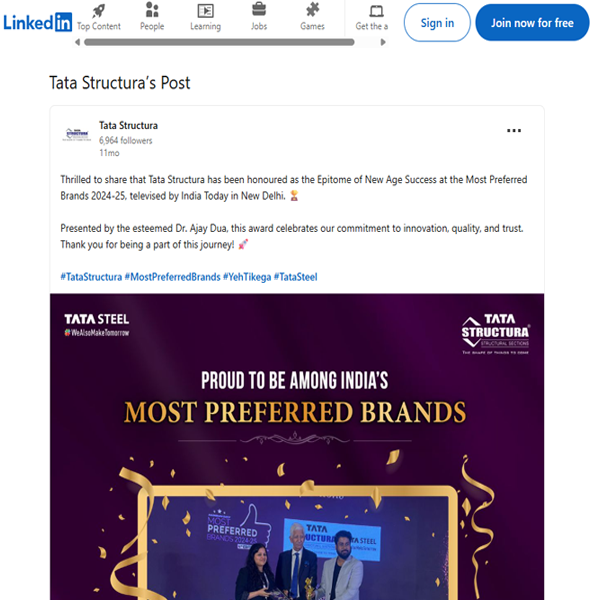
Task: Open the Top Content rocket icon
Action: [x=99, y=11]
